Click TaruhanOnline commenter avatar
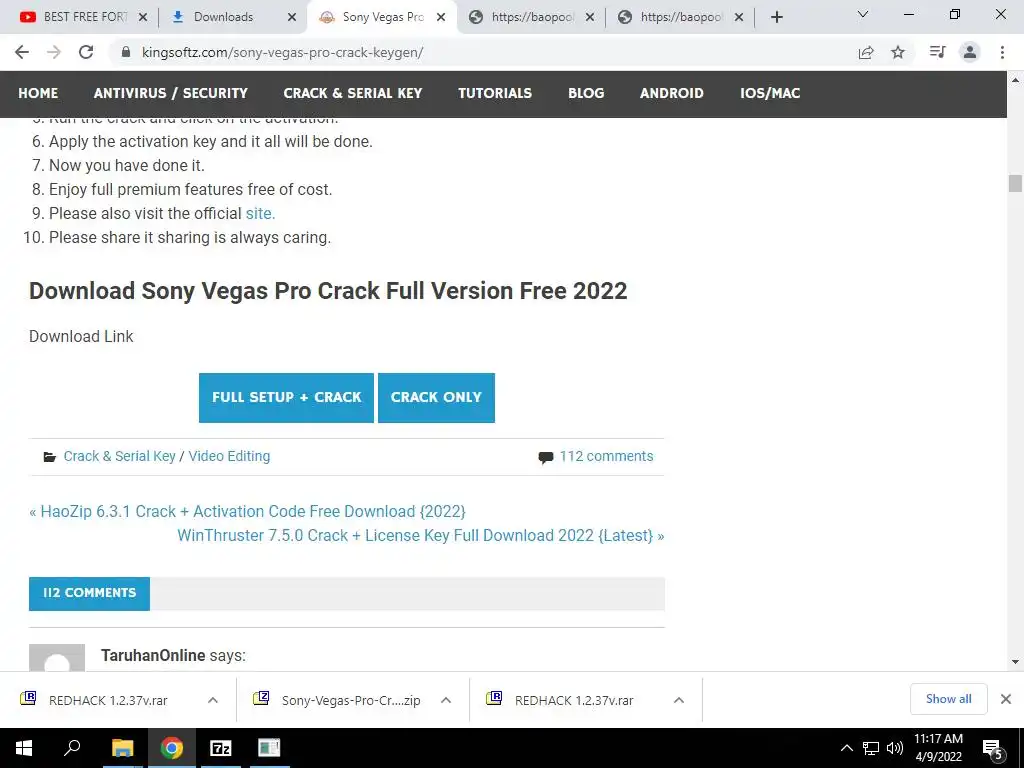The image size is (1024, 768). (x=57, y=658)
